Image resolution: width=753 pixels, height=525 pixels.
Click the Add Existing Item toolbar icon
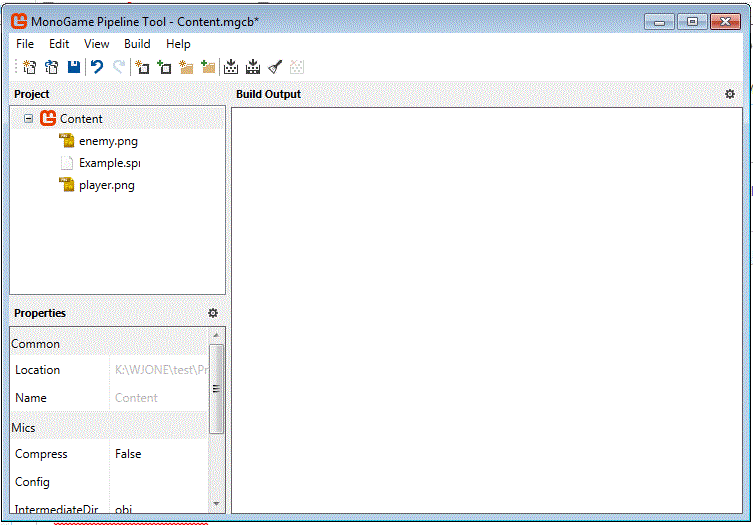164,67
